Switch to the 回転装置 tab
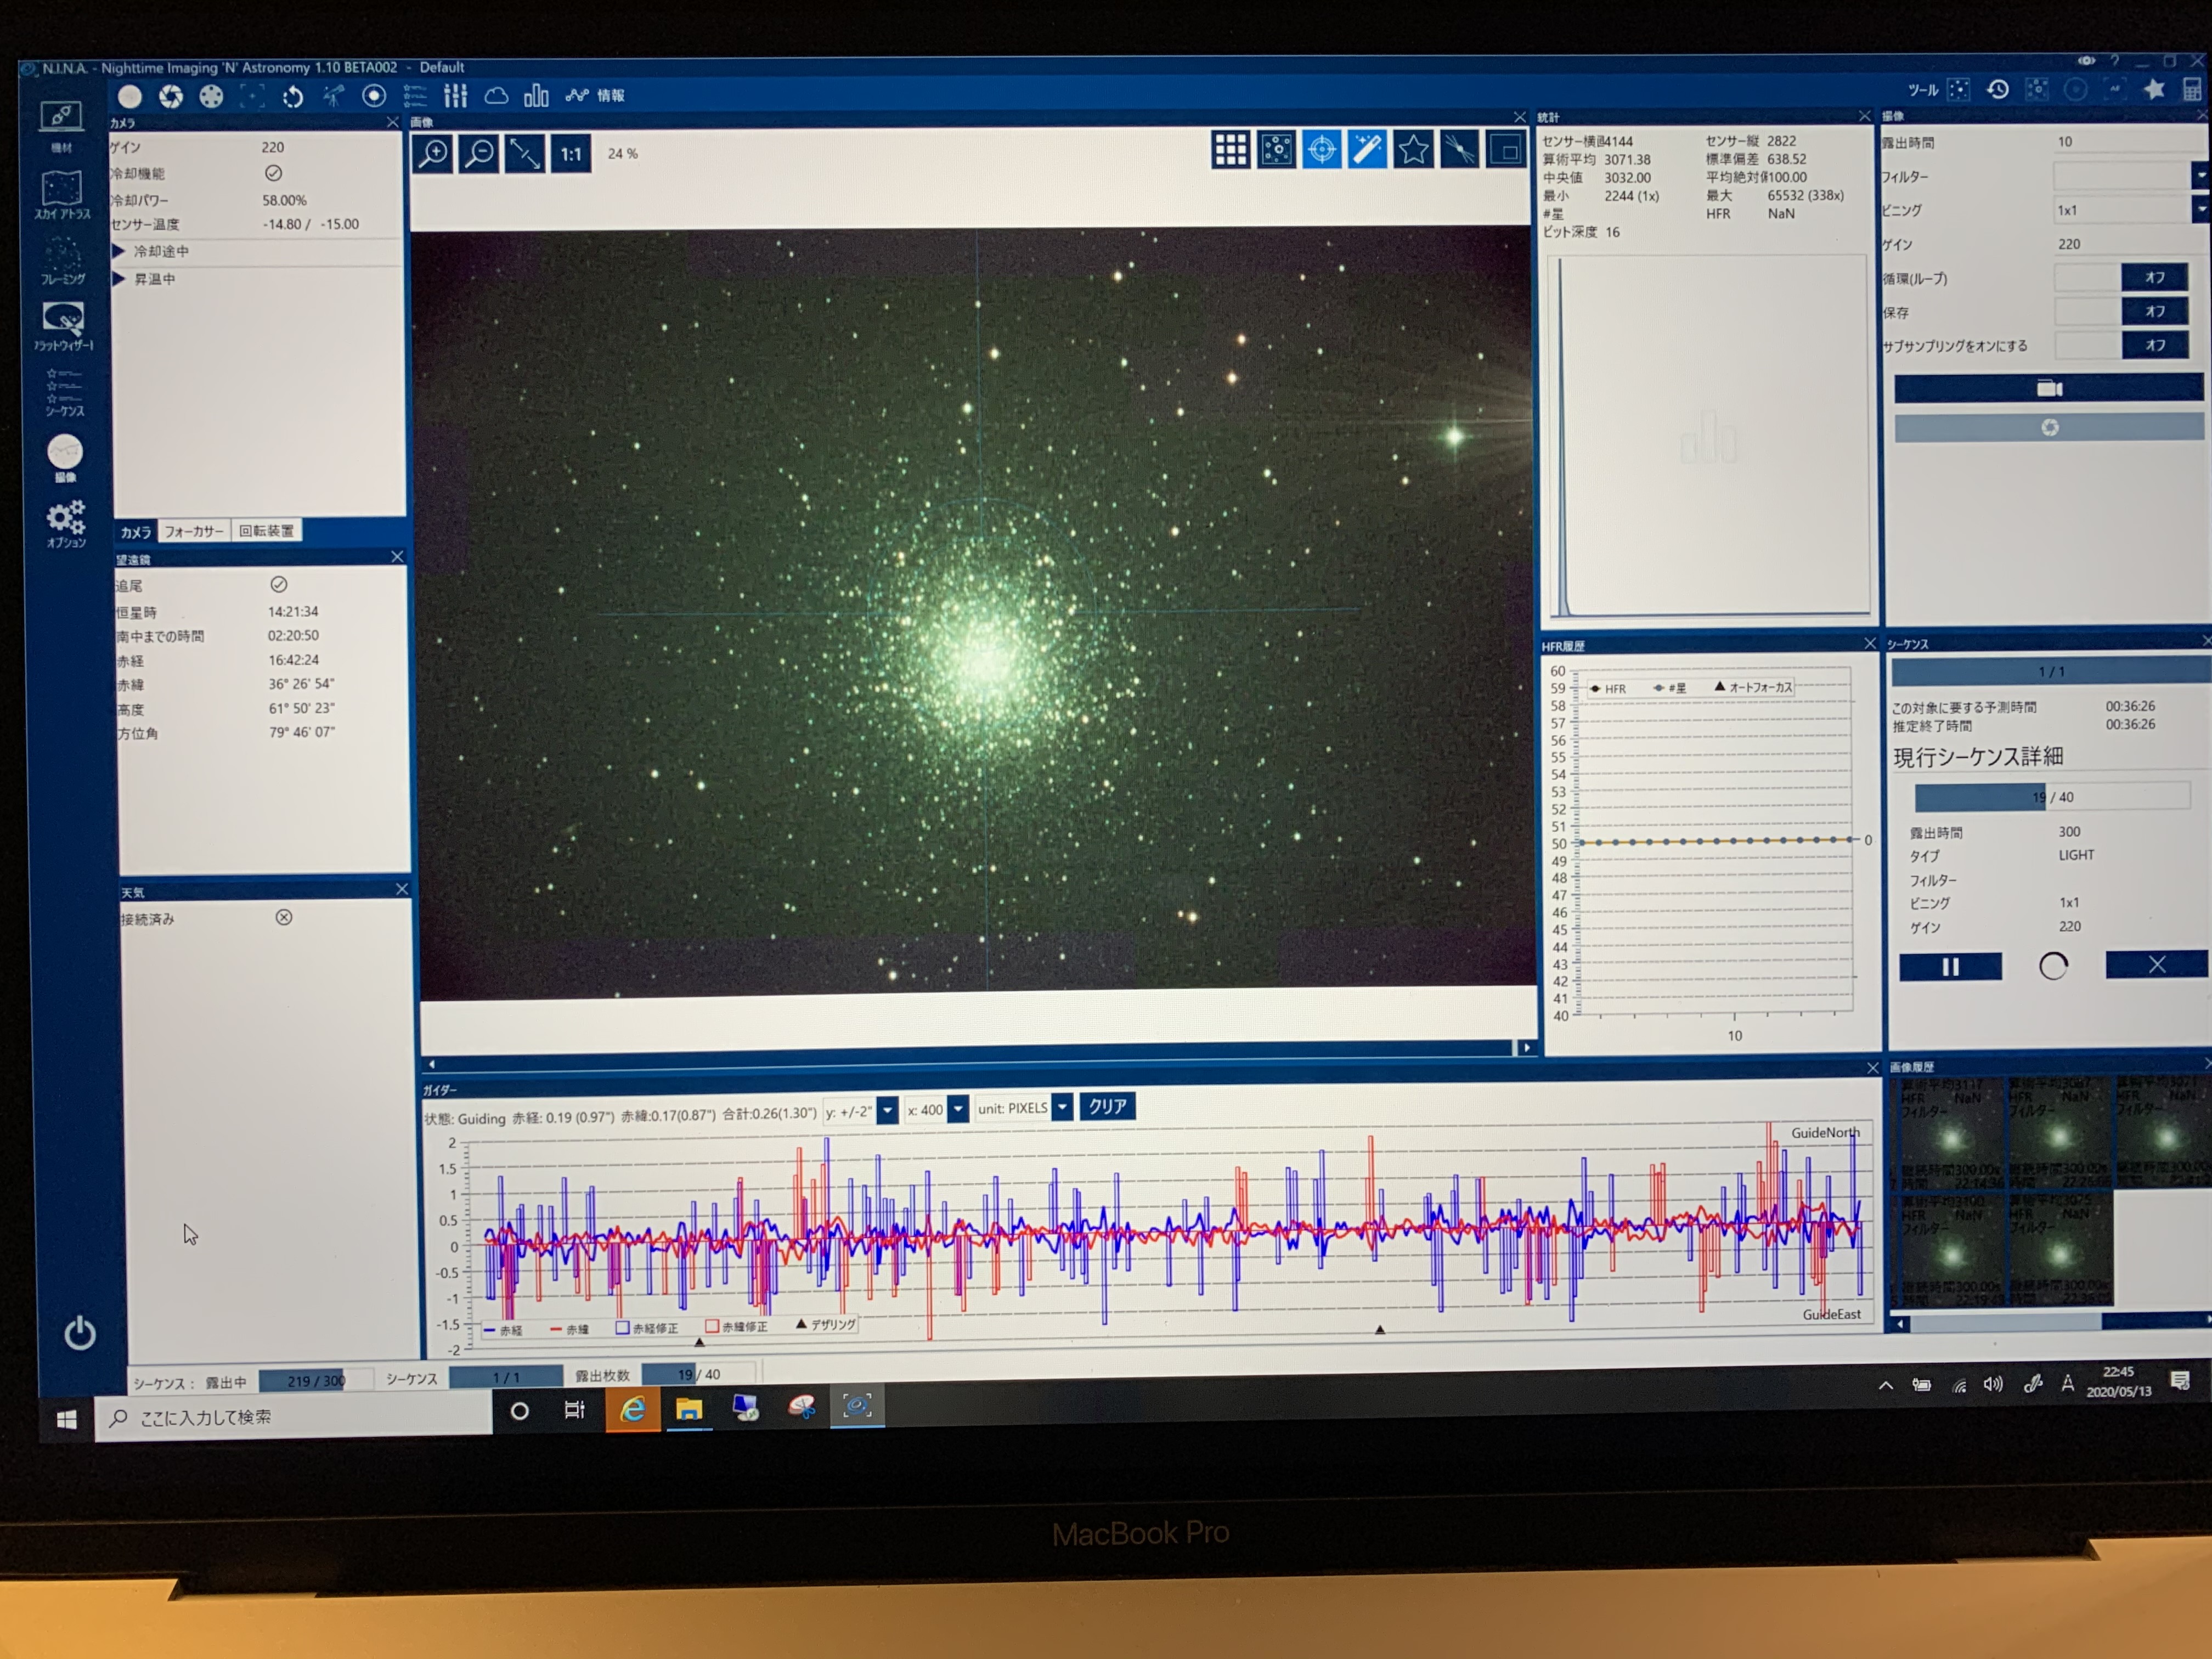Screen dimensions: 2212x1659 [266, 531]
